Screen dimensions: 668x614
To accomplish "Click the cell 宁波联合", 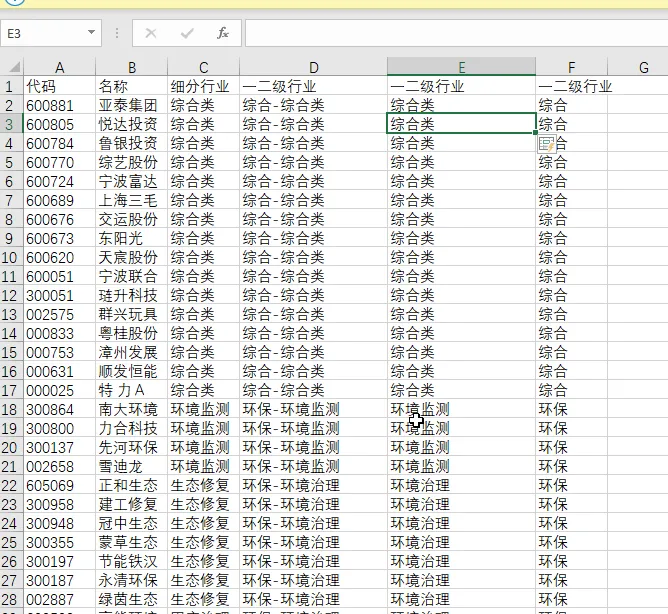I will click(132, 277).
